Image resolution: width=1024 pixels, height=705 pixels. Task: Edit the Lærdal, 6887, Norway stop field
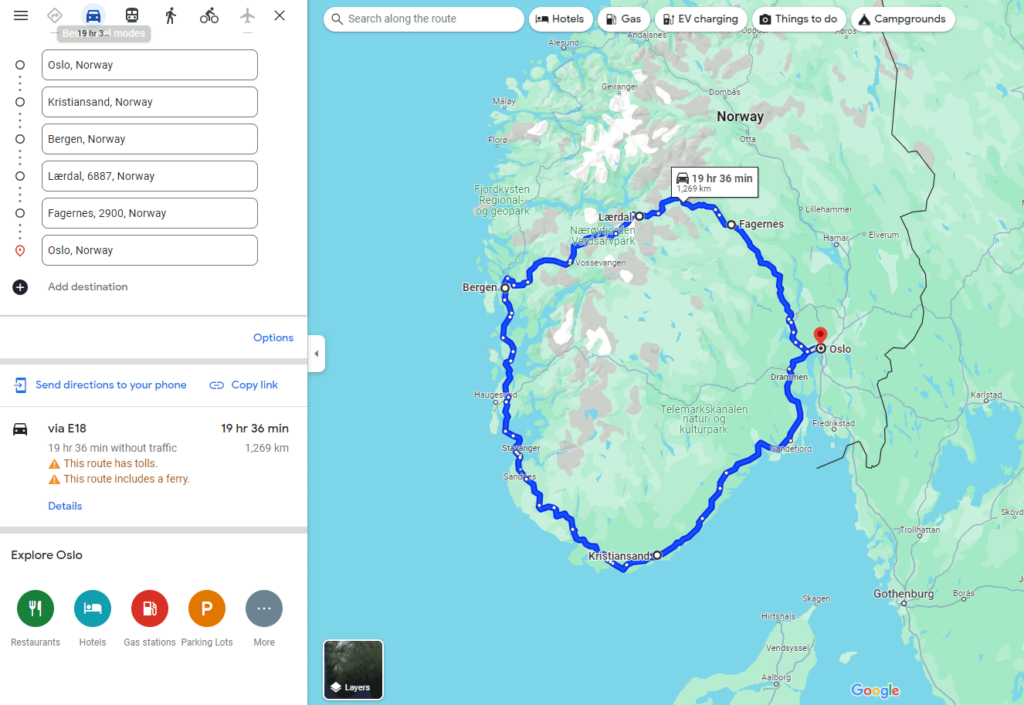(150, 176)
